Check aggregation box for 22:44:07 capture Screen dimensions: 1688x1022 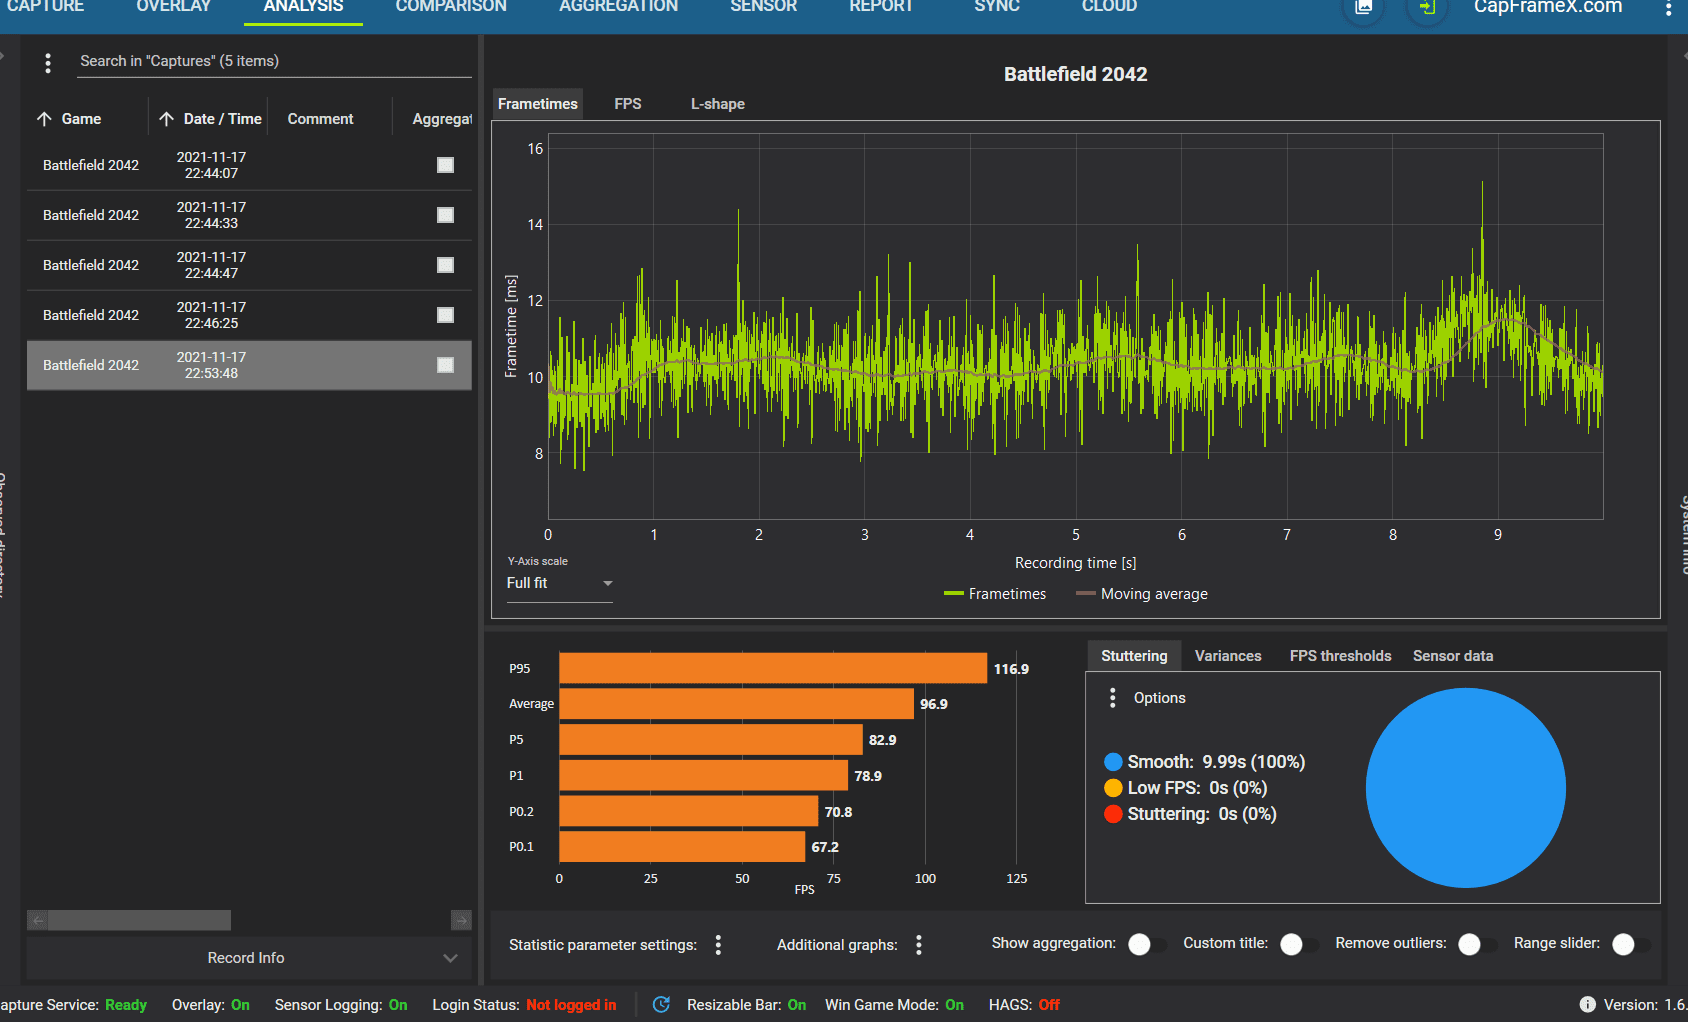[x=446, y=165]
